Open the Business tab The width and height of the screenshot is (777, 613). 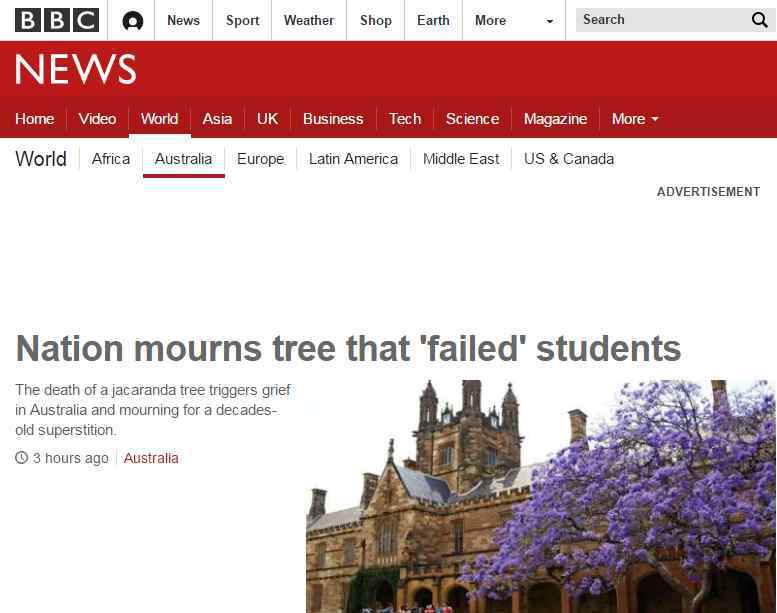point(333,119)
